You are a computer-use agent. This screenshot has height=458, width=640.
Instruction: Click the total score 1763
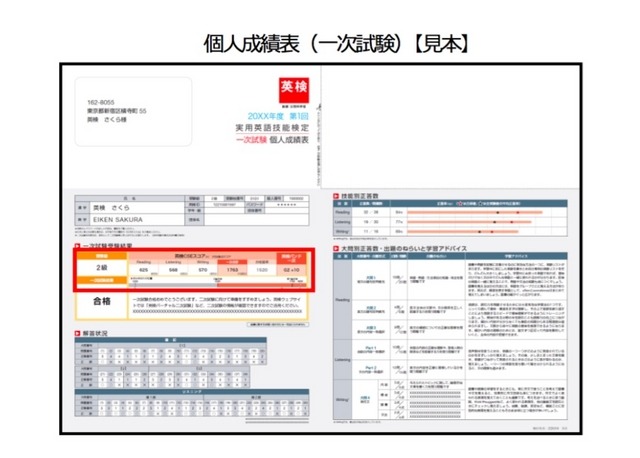pyautogui.click(x=232, y=270)
